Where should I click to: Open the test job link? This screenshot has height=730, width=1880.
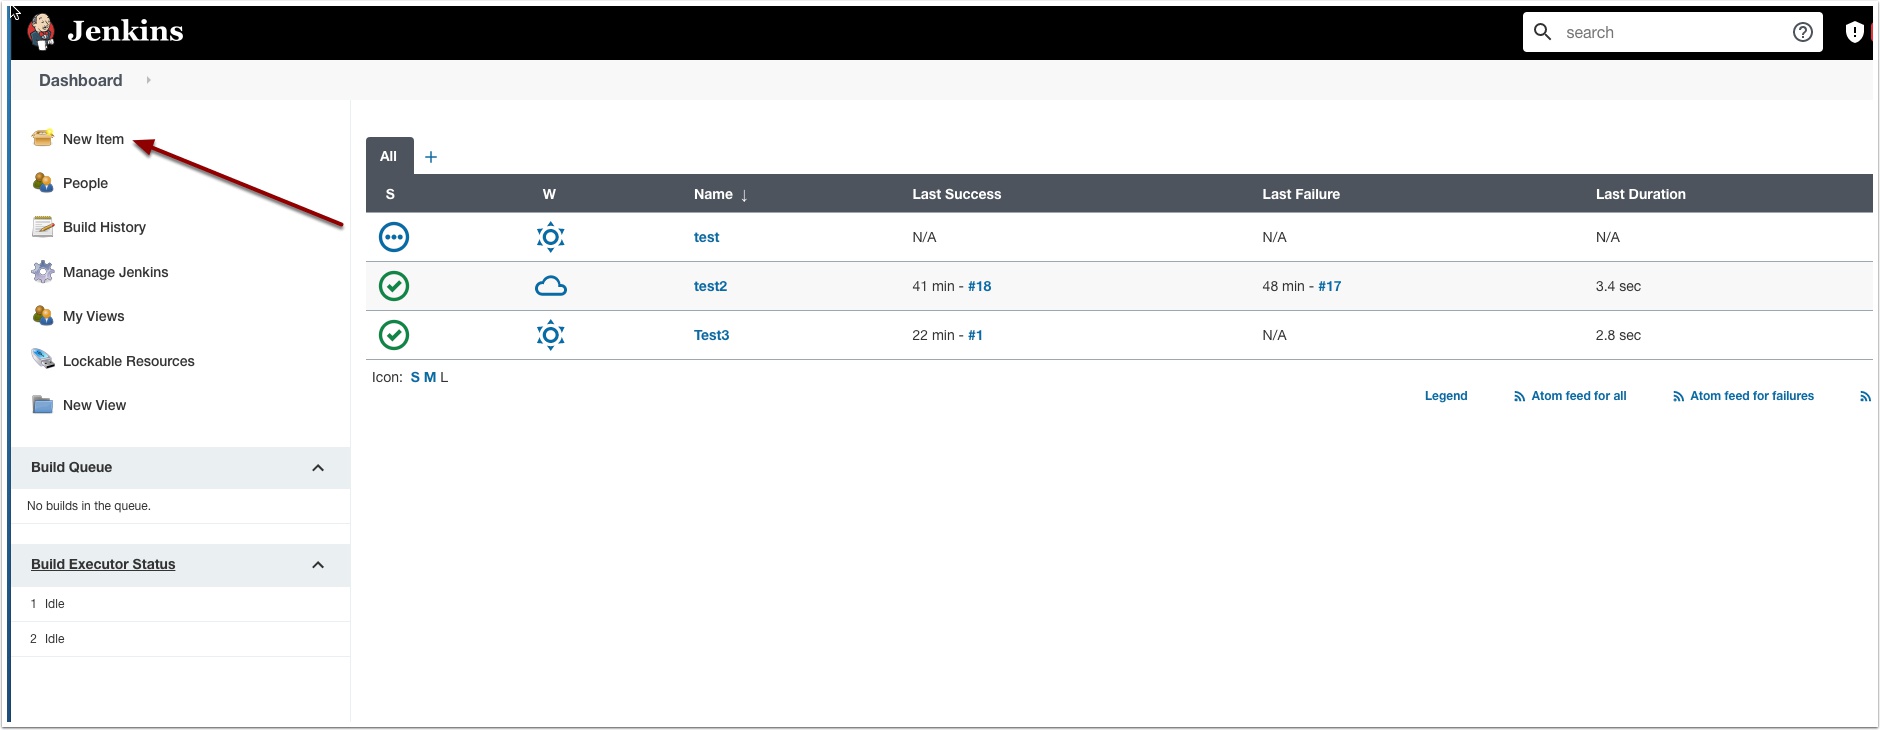pos(706,237)
